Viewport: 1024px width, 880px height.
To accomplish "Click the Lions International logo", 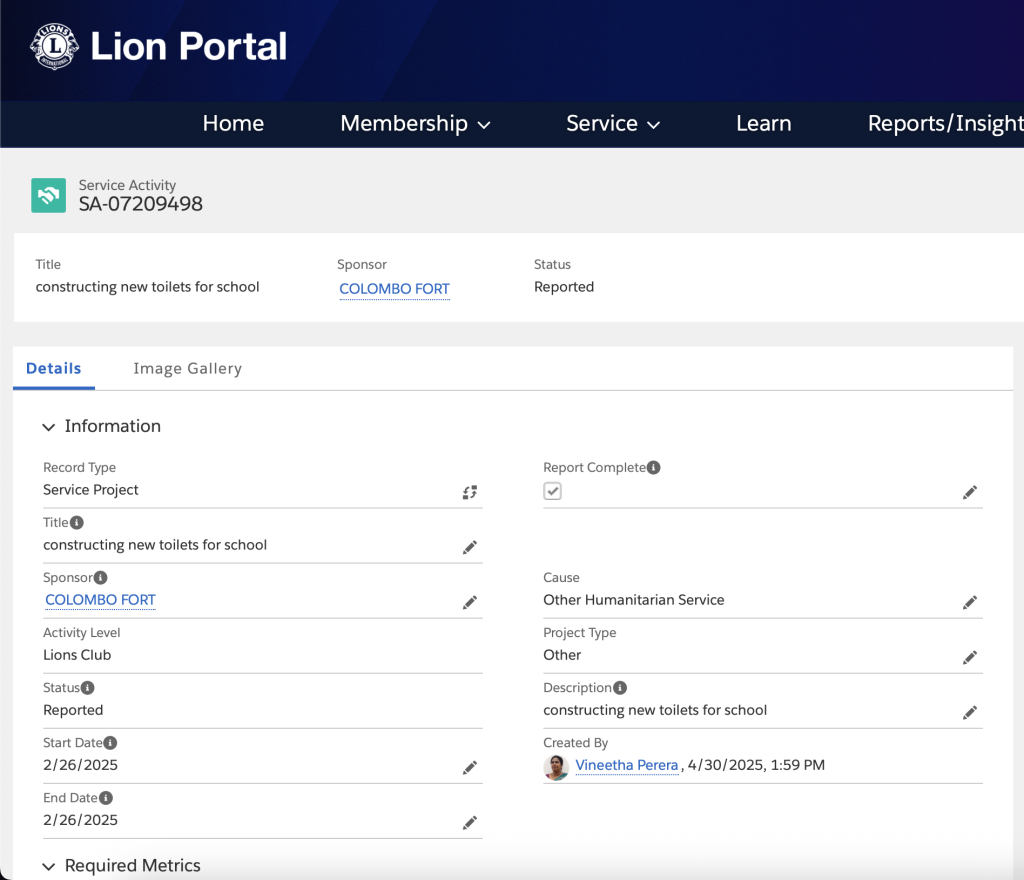I will pyautogui.click(x=54, y=46).
